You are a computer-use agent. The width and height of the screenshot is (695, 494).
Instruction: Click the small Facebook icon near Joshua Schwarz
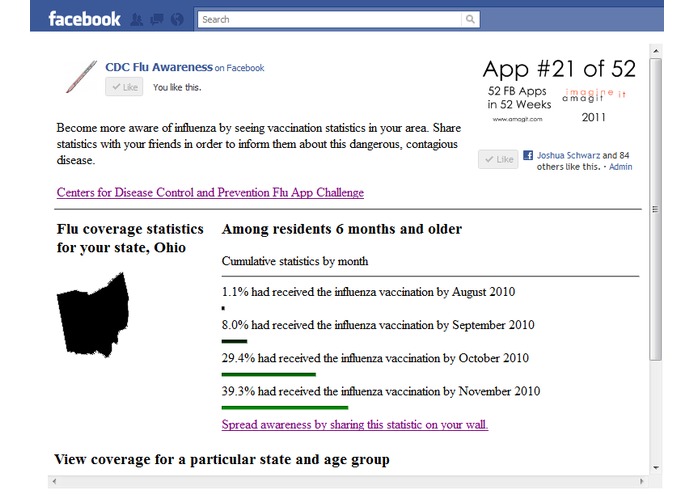coord(528,155)
